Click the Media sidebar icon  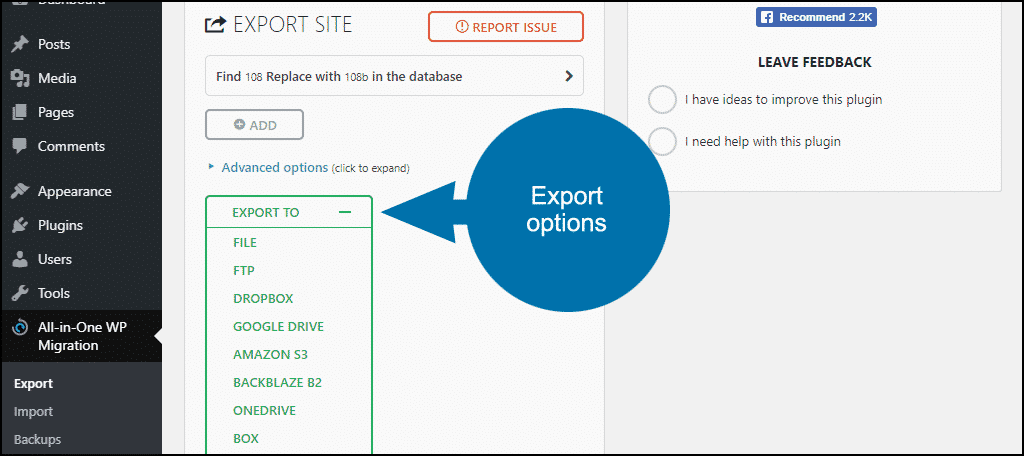[20, 78]
